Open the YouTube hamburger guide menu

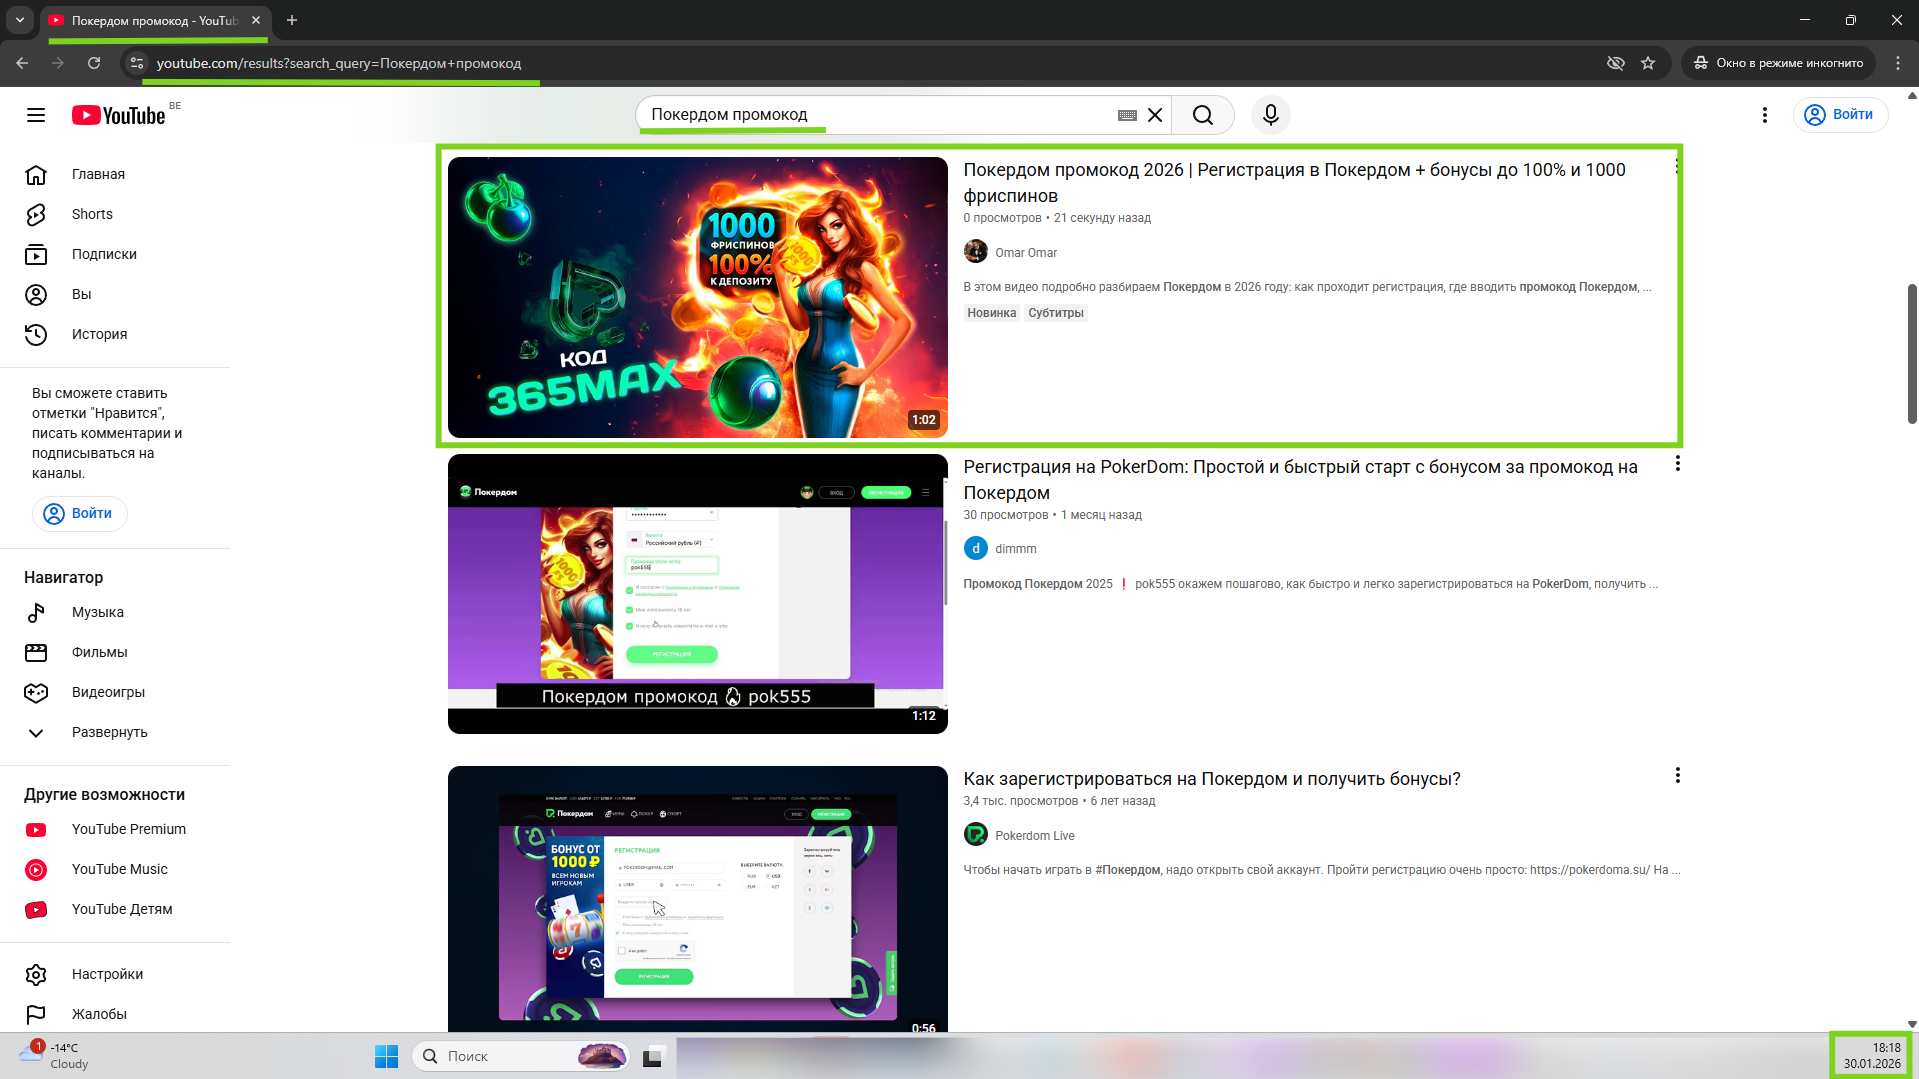pyautogui.click(x=36, y=115)
